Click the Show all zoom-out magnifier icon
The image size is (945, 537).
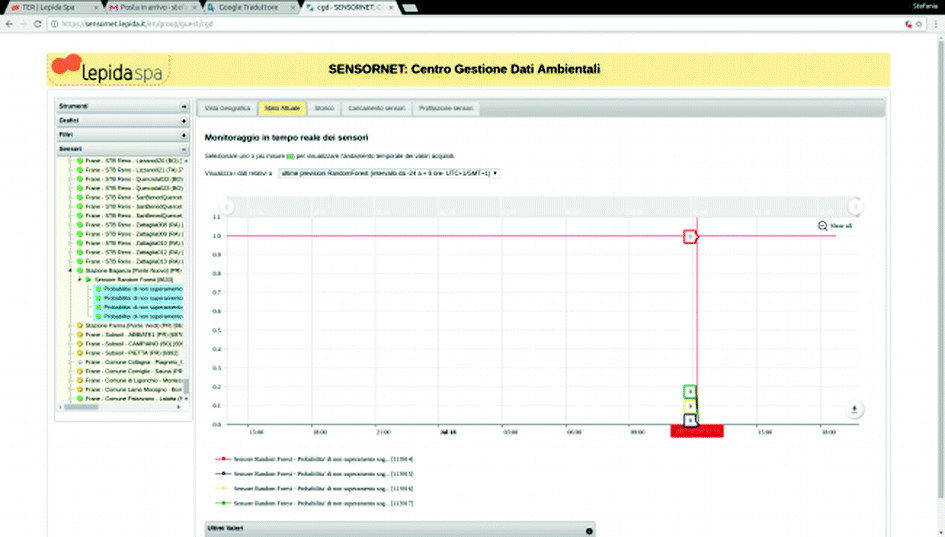point(822,226)
